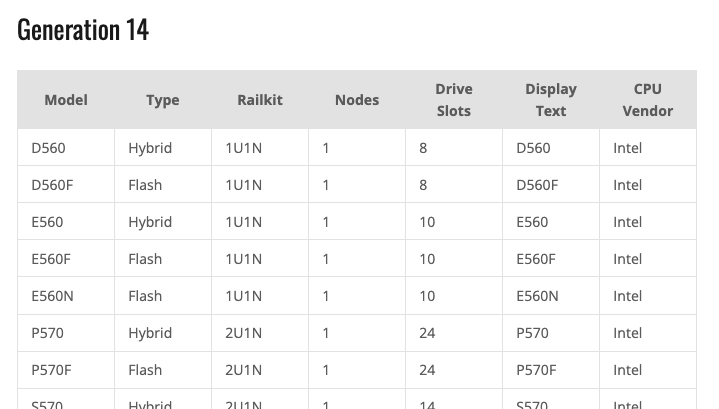Select the Intel vendor cell for D560
This screenshot has height=409, width=719.
[x=628, y=148]
